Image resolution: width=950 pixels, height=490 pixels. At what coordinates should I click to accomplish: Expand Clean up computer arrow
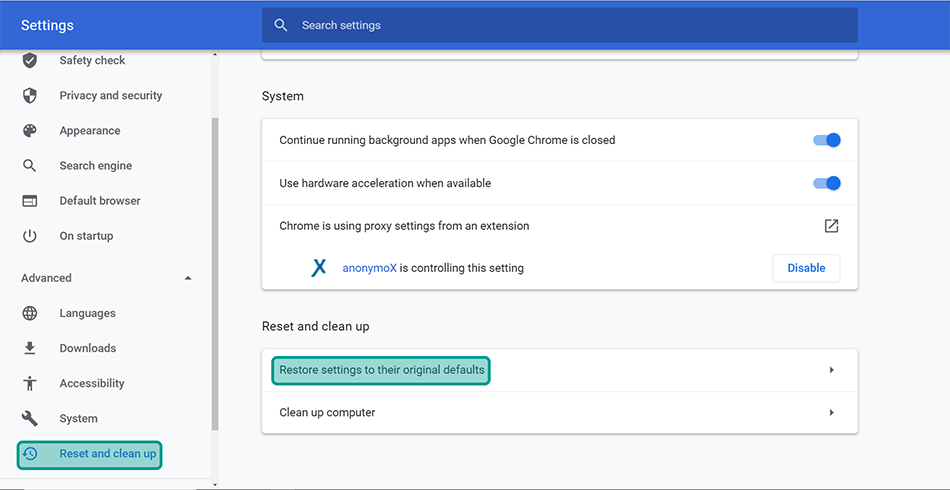pos(831,412)
